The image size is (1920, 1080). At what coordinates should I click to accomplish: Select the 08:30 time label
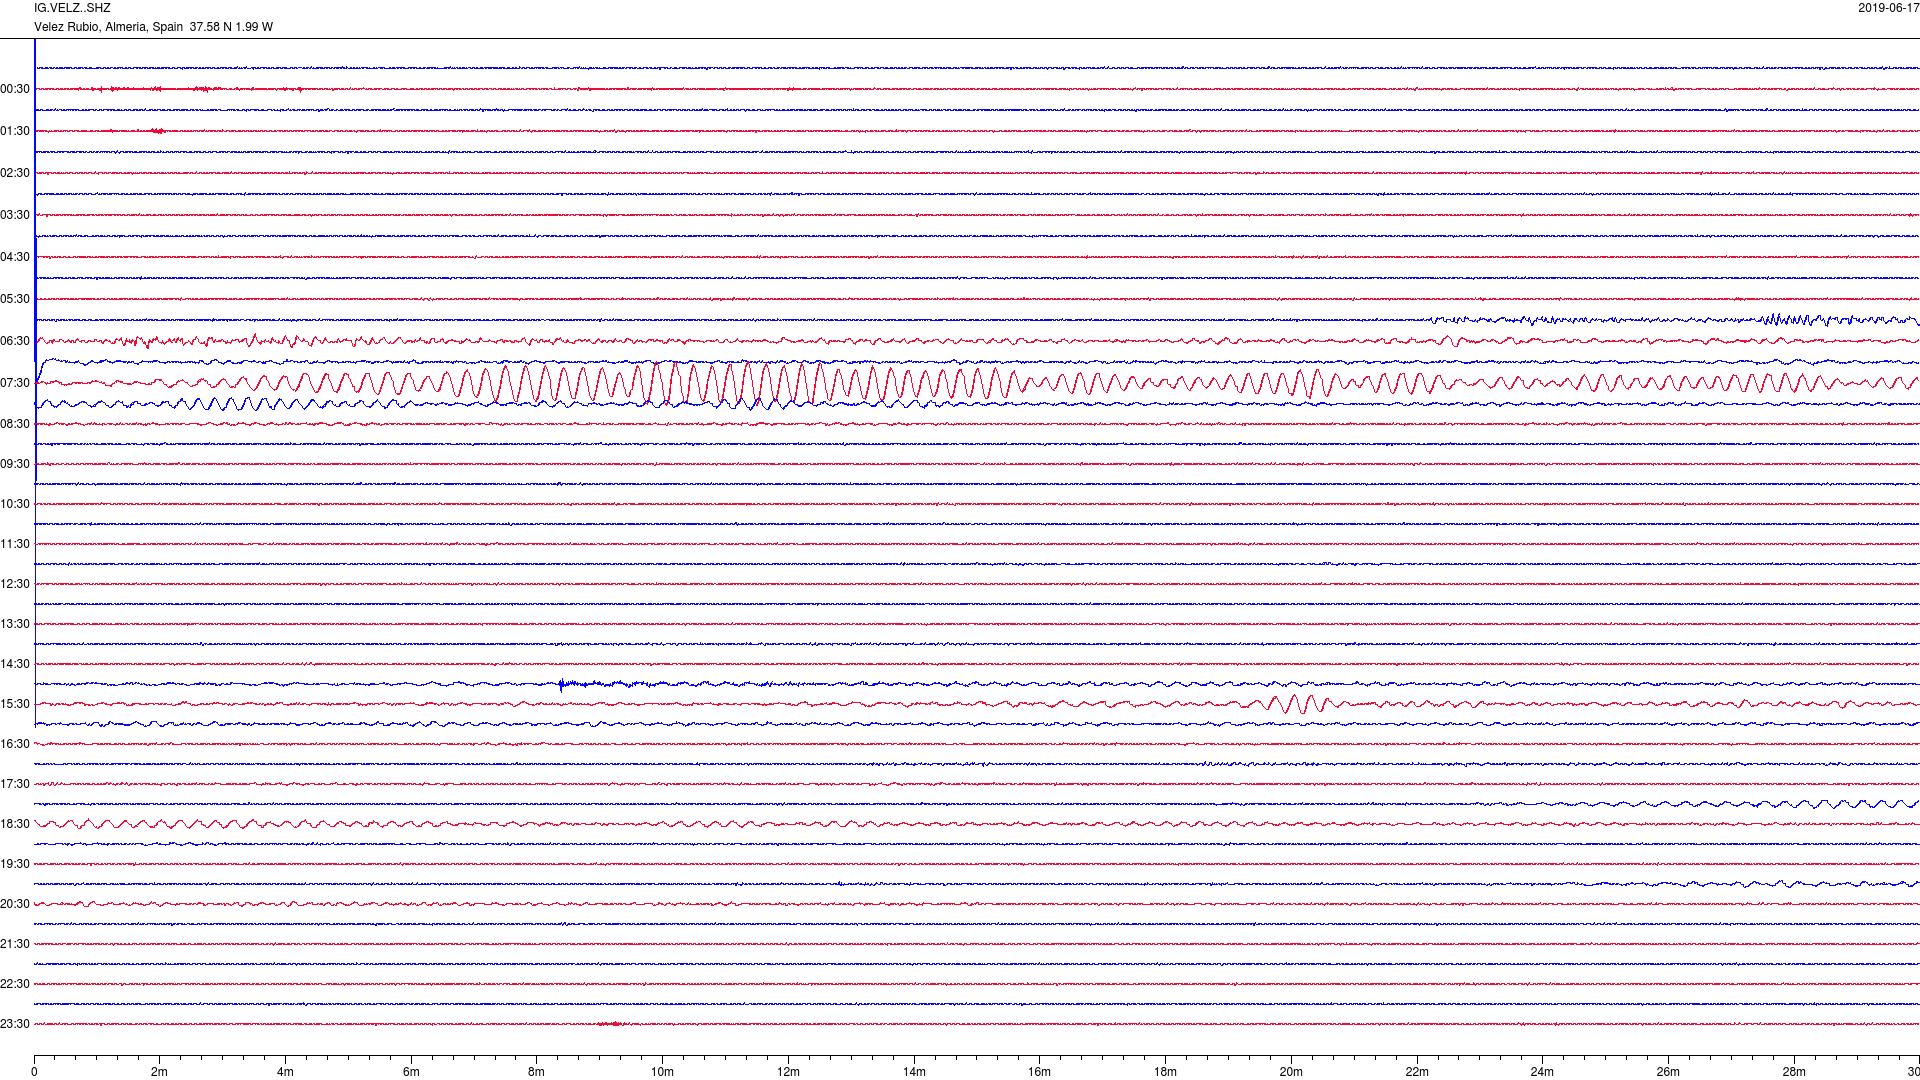pyautogui.click(x=15, y=424)
